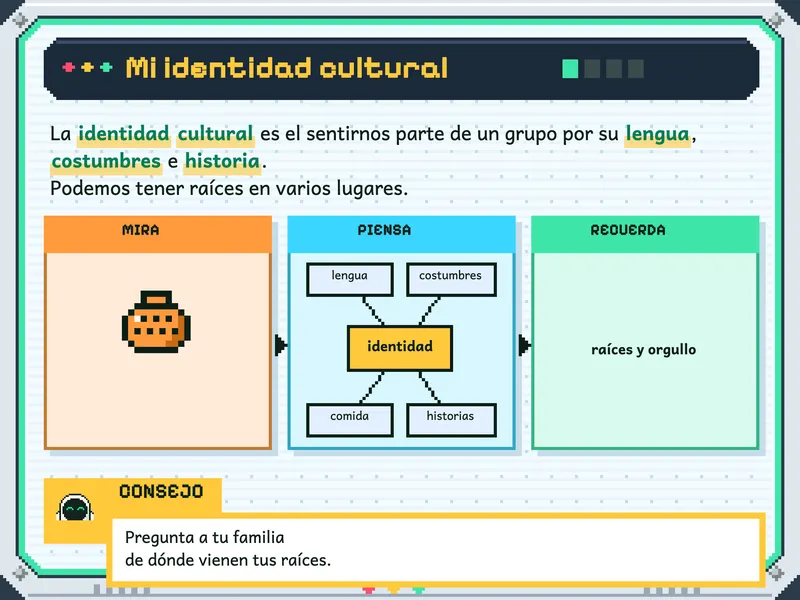Click the robot mascot icon in Consejo

click(75, 508)
